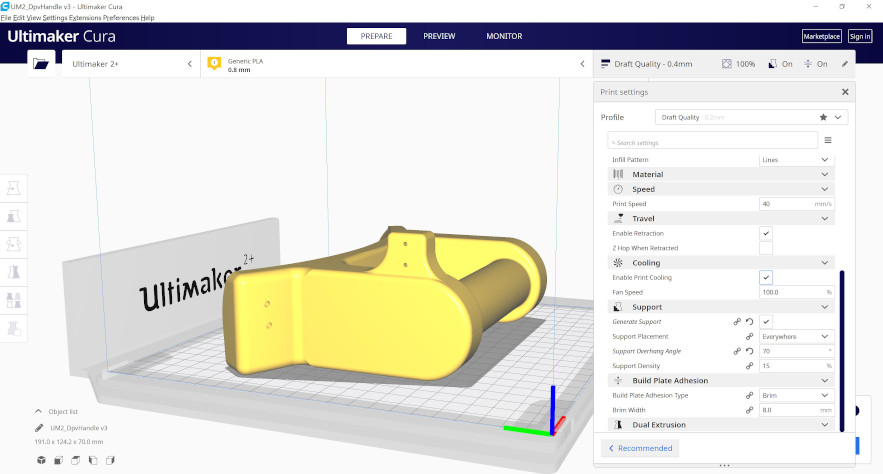This screenshot has width=883, height=474.
Task: Click pencil icon next to UM2_DpvHandle v3
Action: coord(39,428)
